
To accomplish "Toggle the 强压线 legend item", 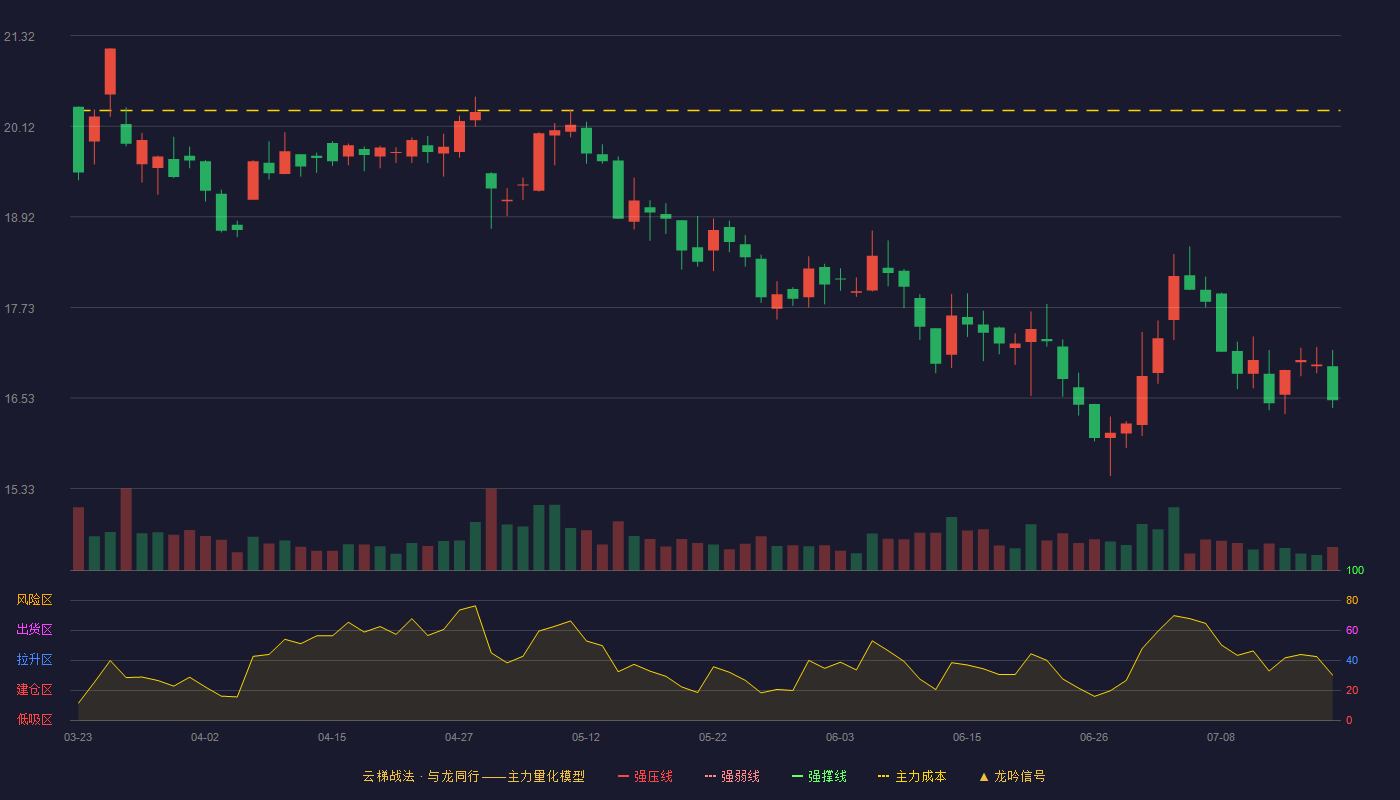I will pyautogui.click(x=645, y=776).
